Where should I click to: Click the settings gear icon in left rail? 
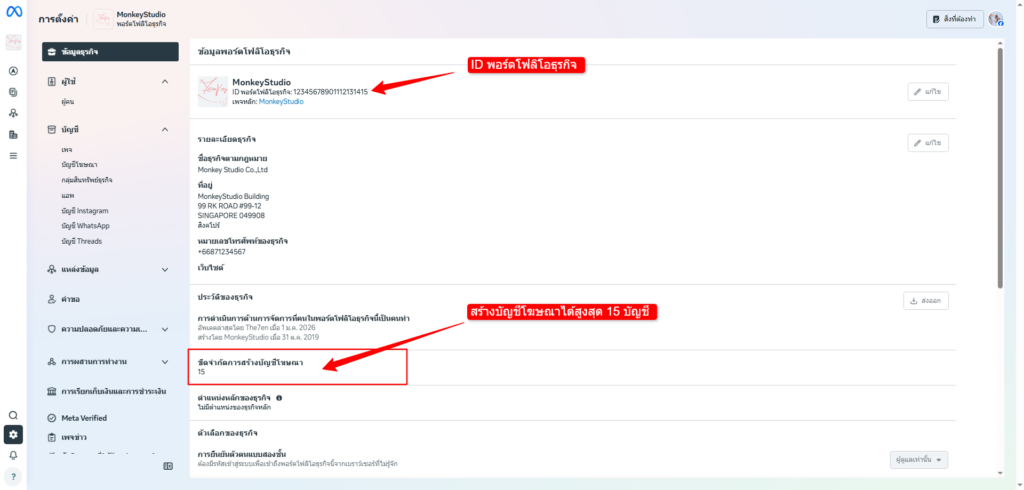(13, 434)
